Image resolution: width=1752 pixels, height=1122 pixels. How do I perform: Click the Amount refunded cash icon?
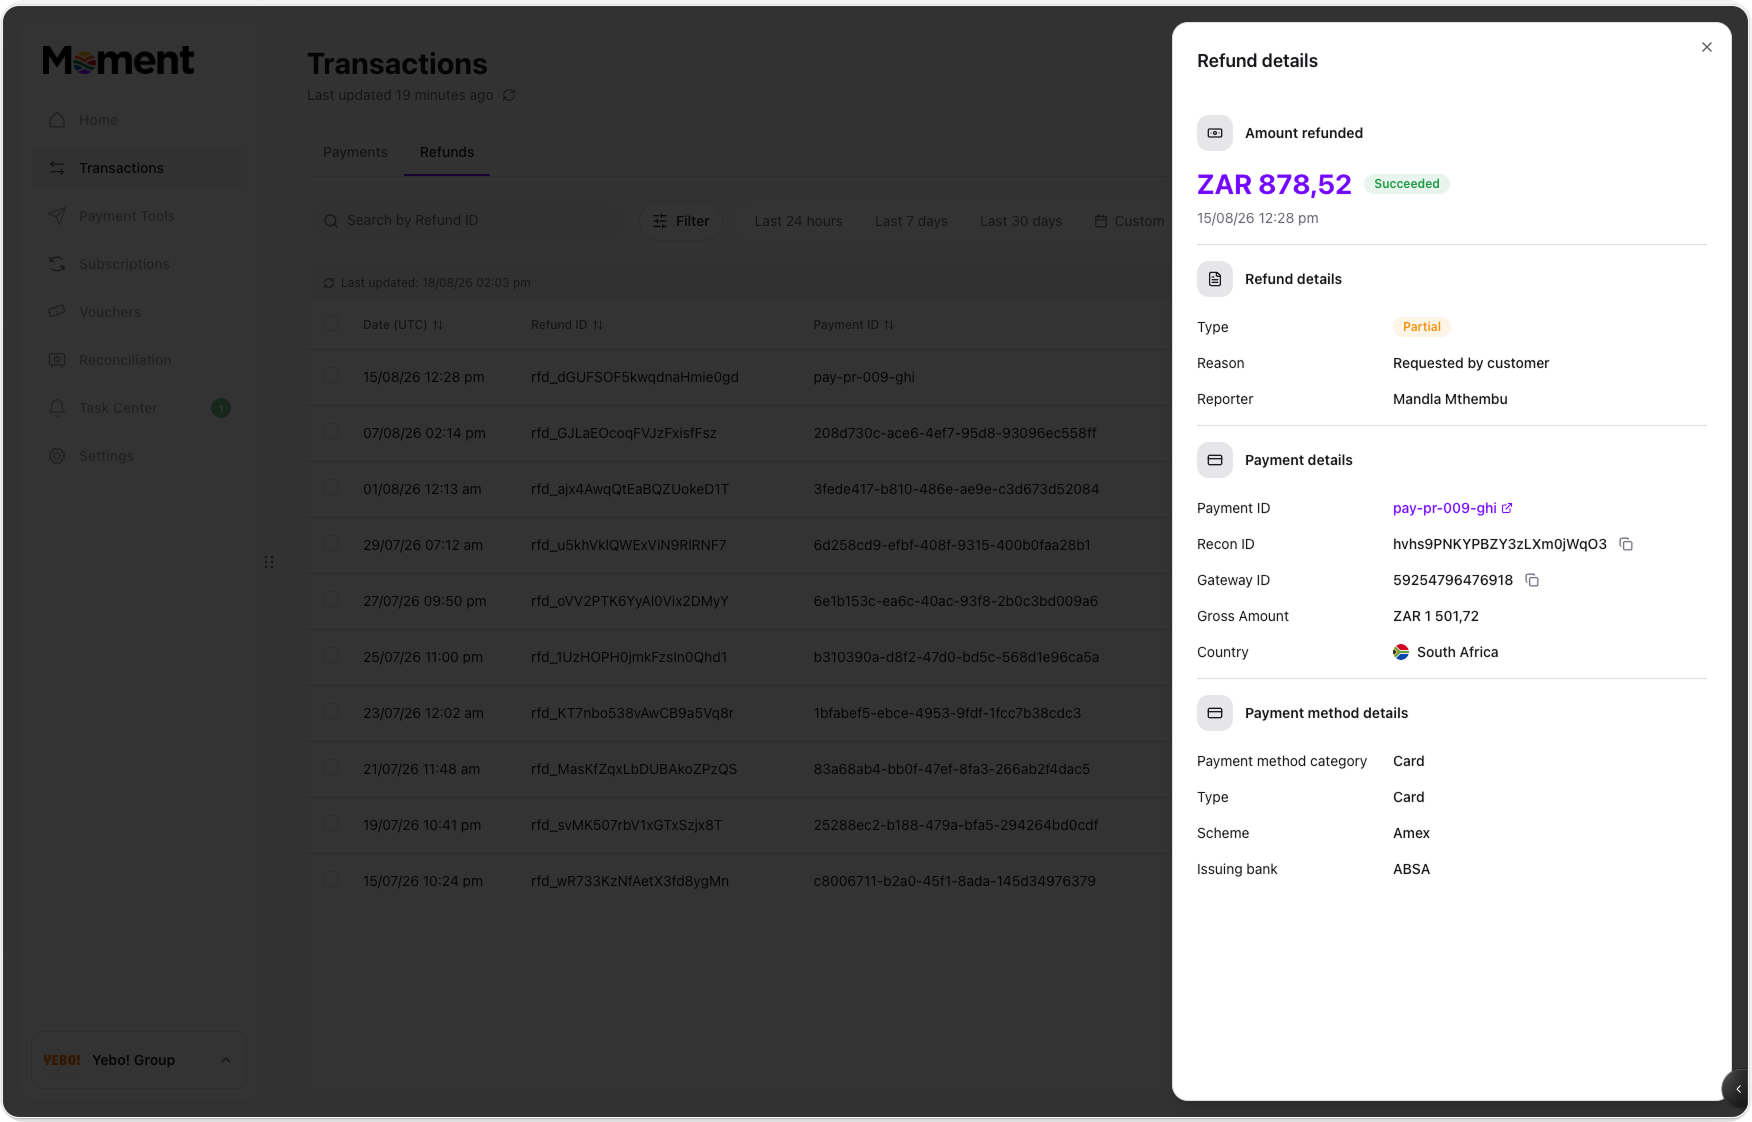click(x=1215, y=133)
